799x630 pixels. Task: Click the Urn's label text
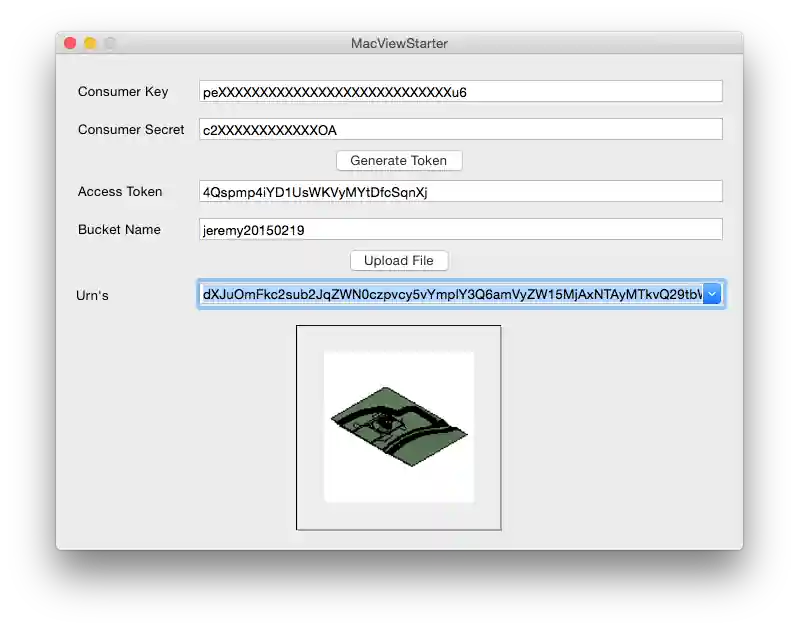[x=92, y=295]
